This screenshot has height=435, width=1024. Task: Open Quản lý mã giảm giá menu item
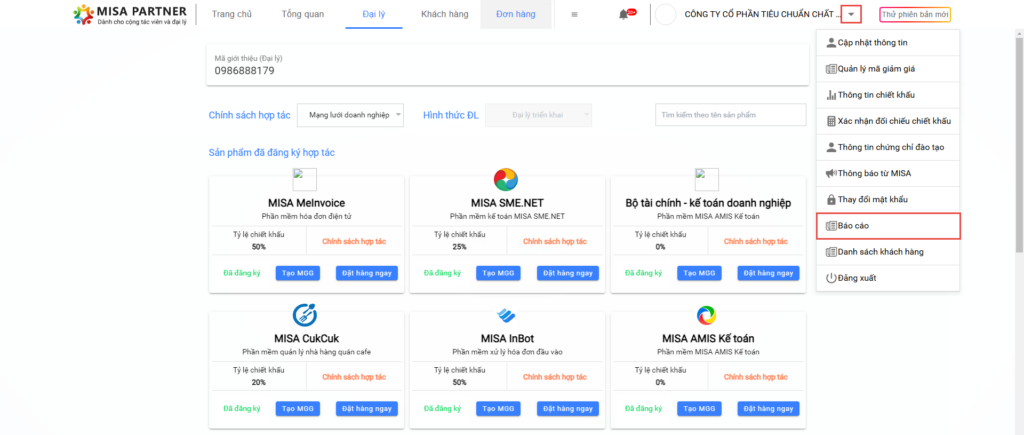pyautogui.click(x=888, y=69)
